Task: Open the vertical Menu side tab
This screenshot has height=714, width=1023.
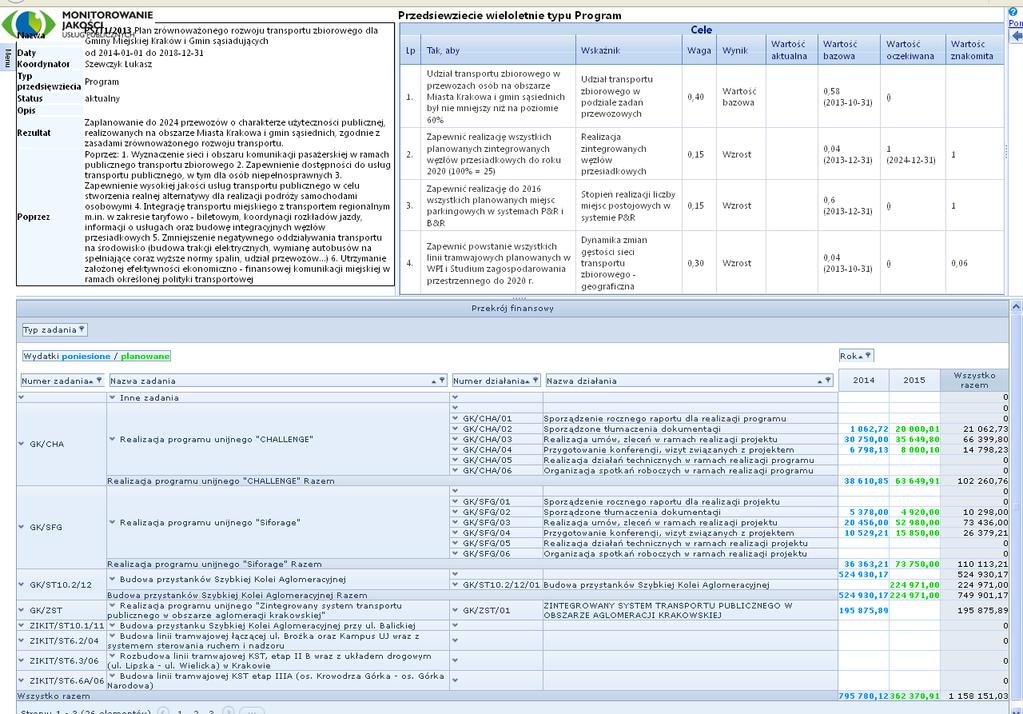Action: [x=8, y=57]
